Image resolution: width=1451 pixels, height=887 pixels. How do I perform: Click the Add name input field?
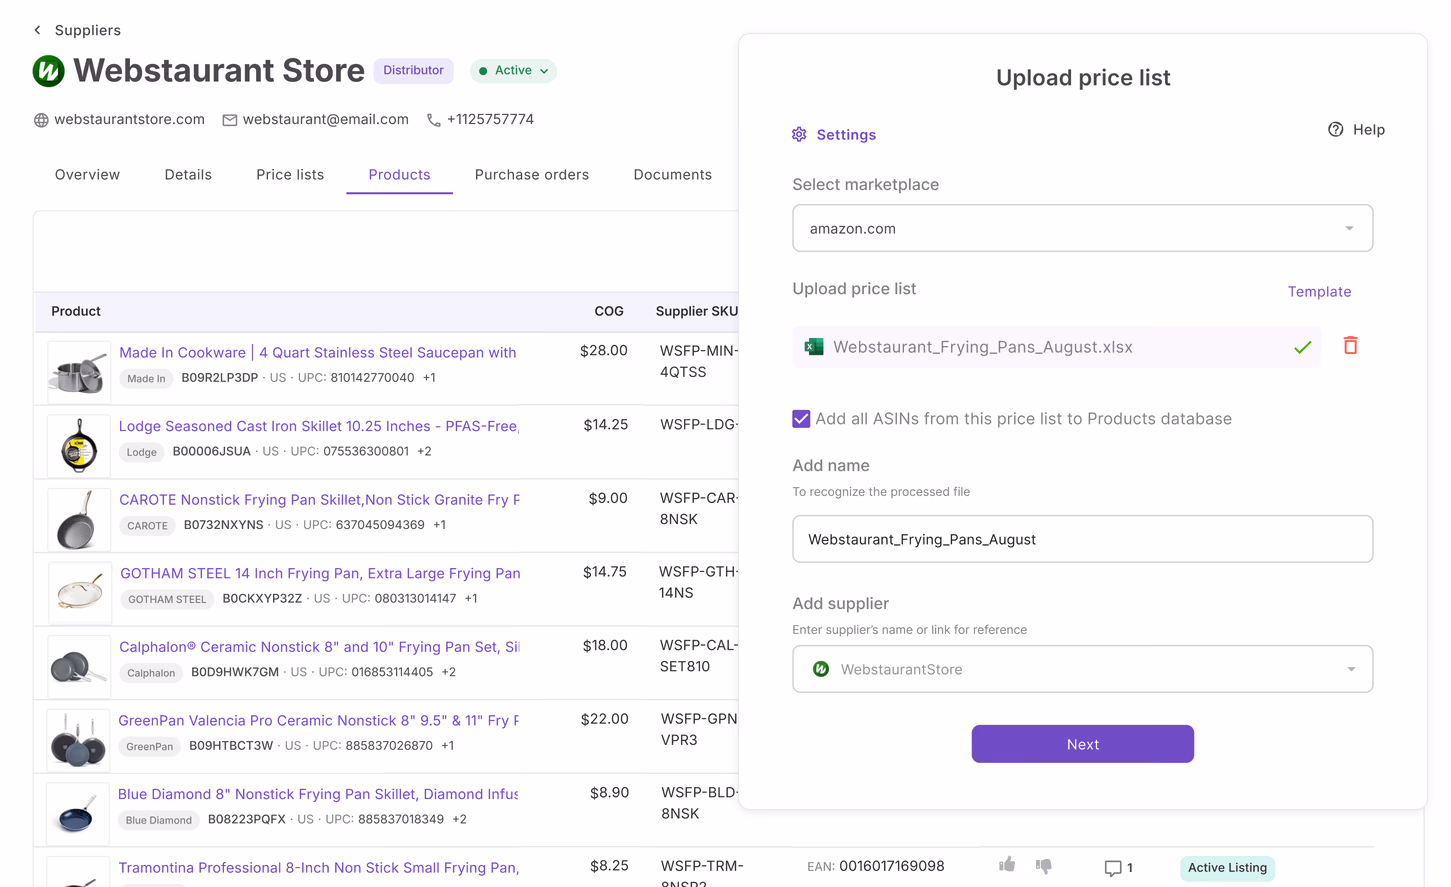click(1082, 539)
